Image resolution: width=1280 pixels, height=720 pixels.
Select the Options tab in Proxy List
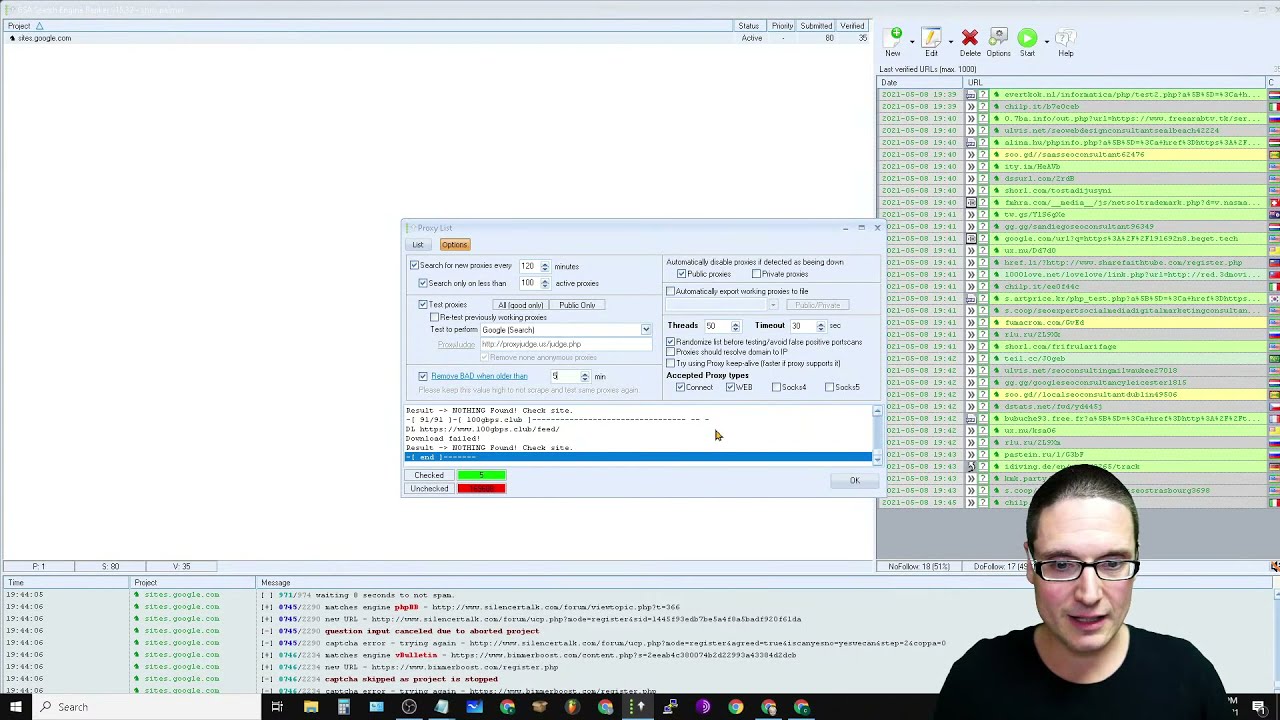(454, 245)
